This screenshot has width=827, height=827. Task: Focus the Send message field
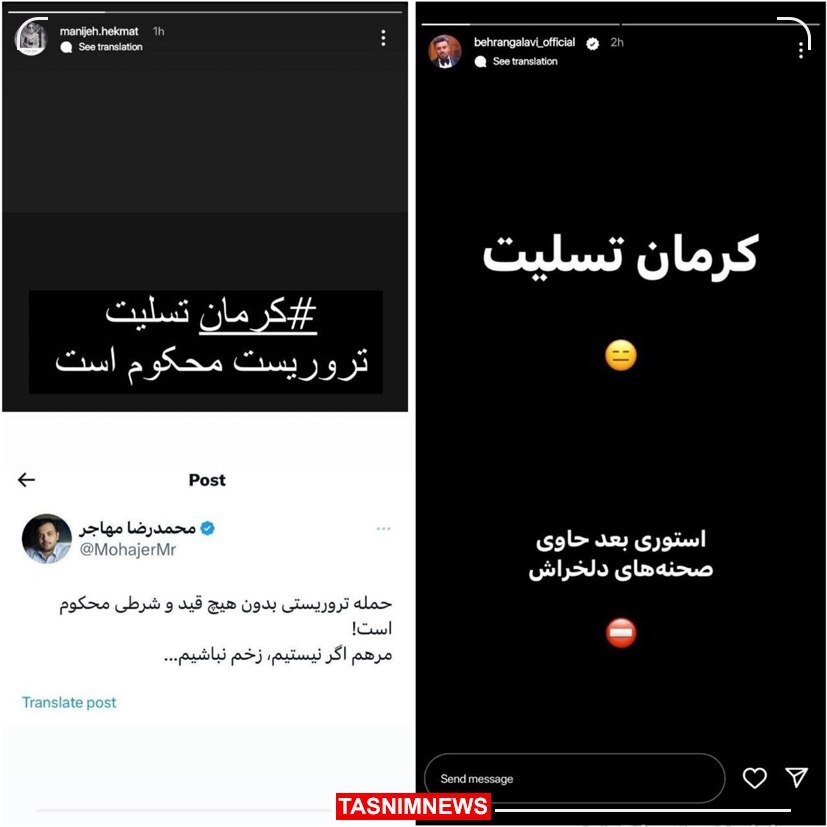[575, 778]
